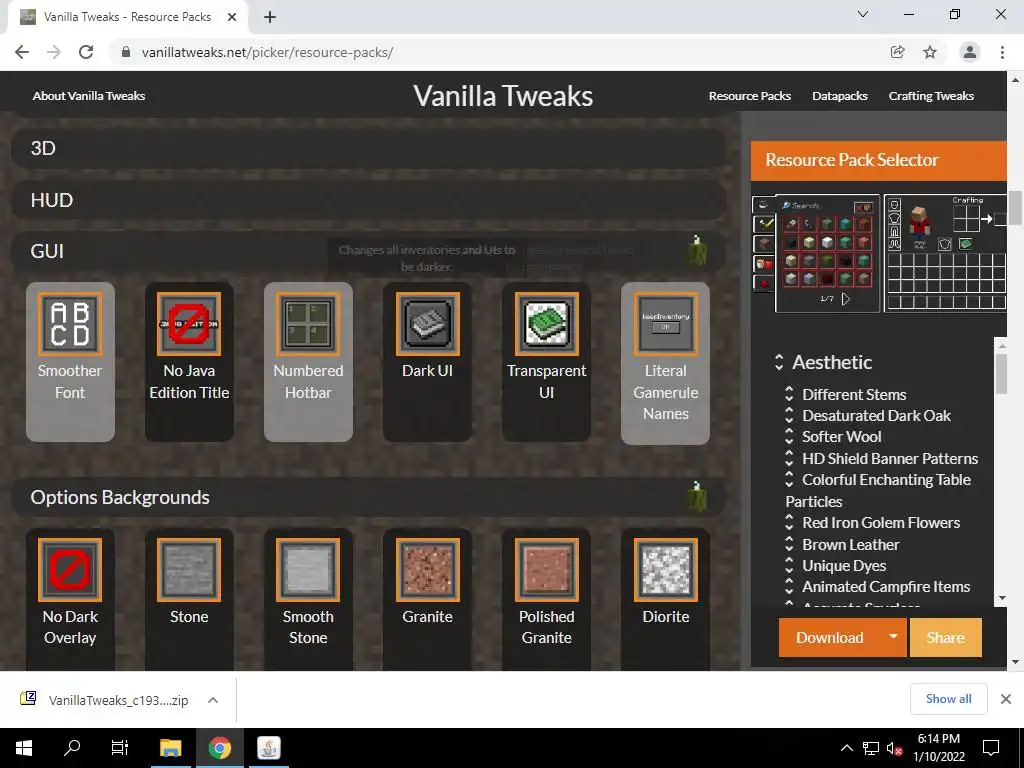Reorder the Aesthetic category handle

pos(778,362)
